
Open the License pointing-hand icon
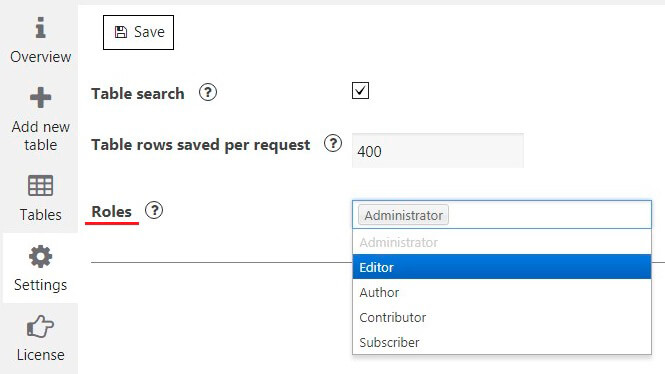[40, 327]
